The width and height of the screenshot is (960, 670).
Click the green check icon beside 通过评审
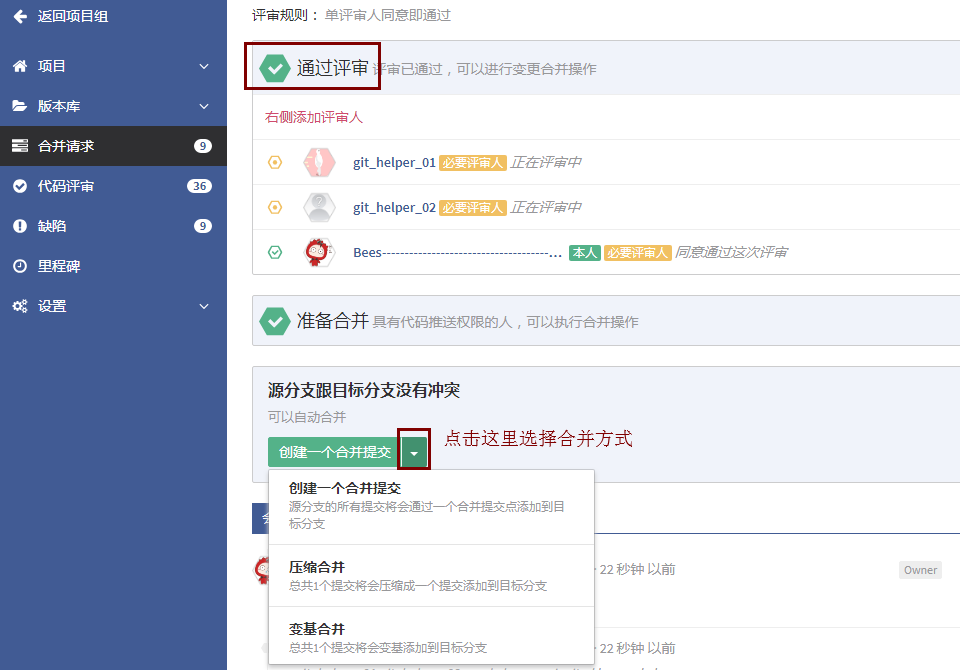click(x=275, y=68)
